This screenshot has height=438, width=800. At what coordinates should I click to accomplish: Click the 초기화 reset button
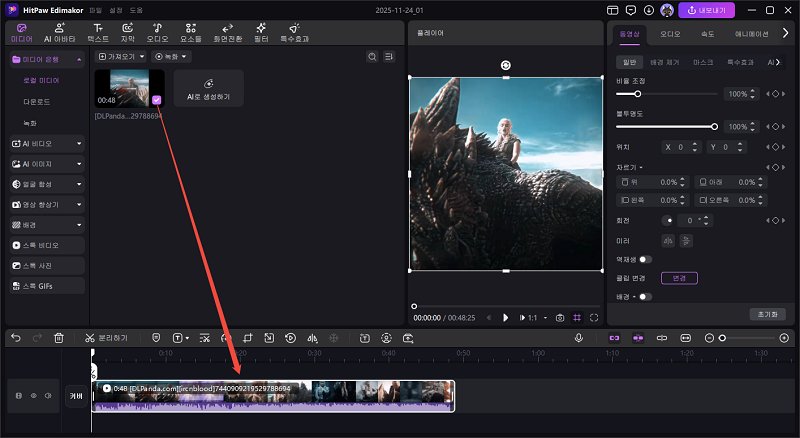[x=765, y=314]
